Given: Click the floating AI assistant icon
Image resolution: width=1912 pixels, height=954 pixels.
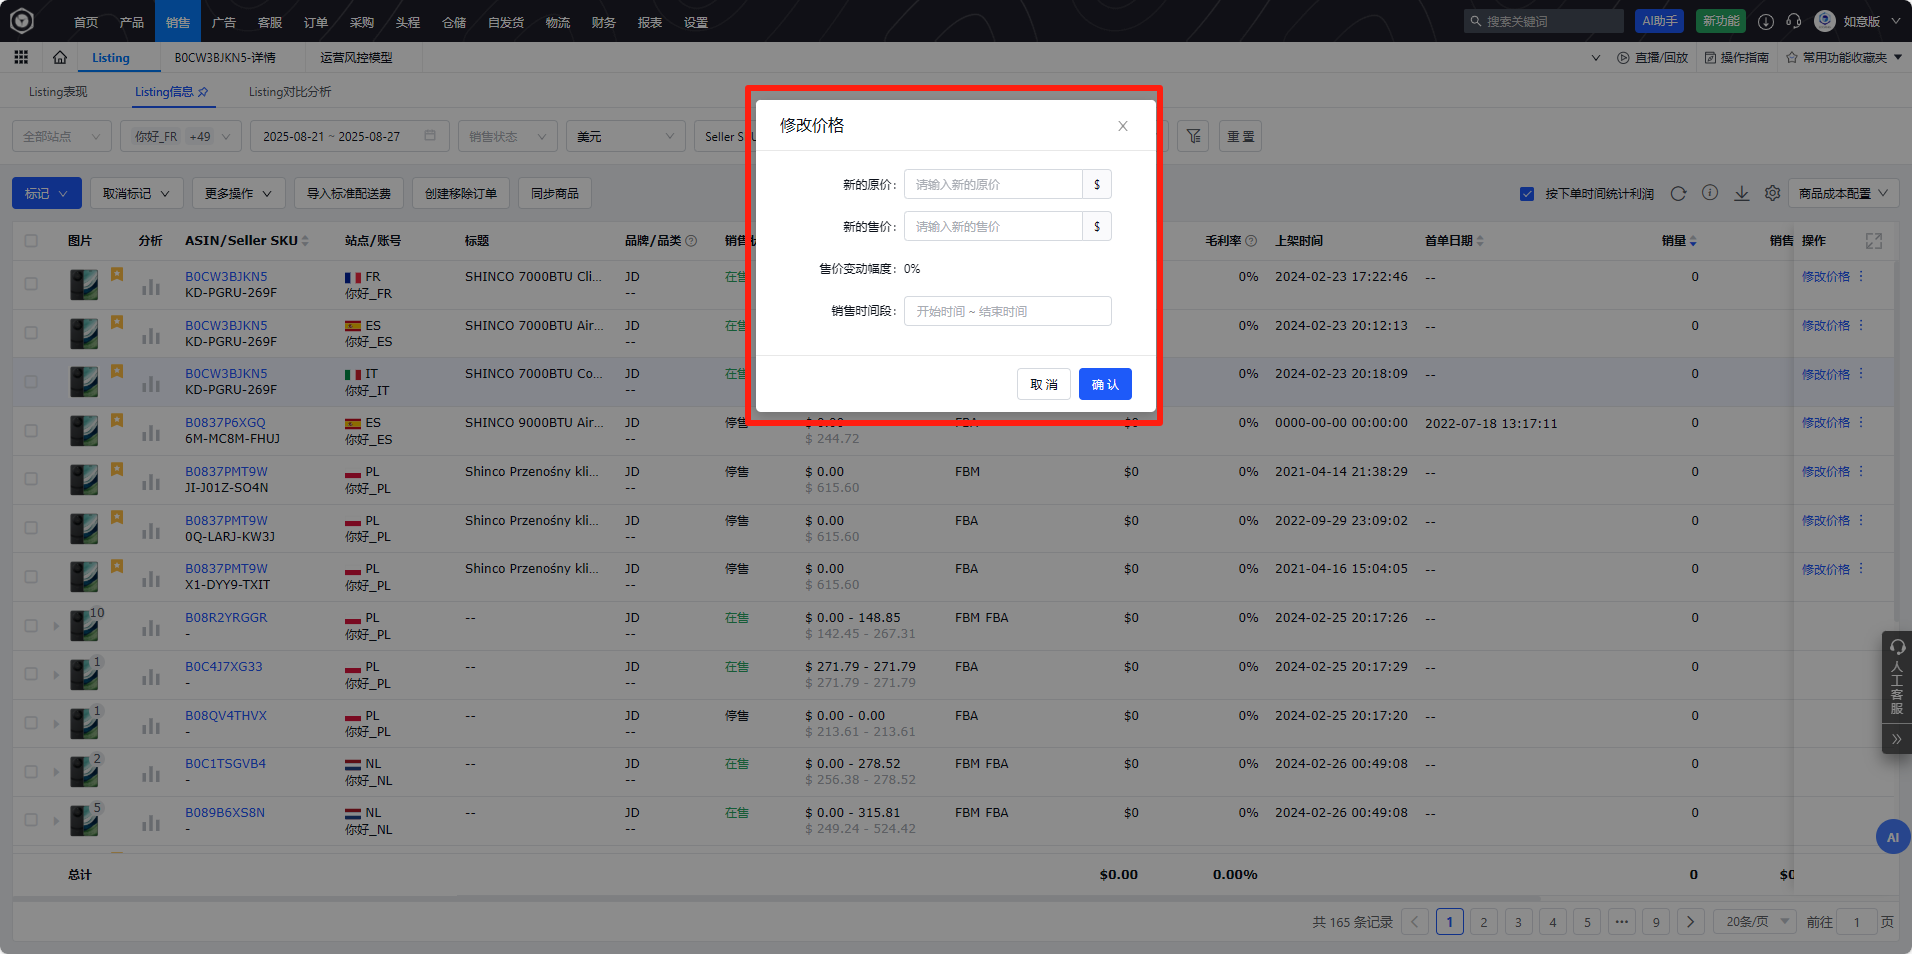Looking at the screenshot, I should point(1892,837).
